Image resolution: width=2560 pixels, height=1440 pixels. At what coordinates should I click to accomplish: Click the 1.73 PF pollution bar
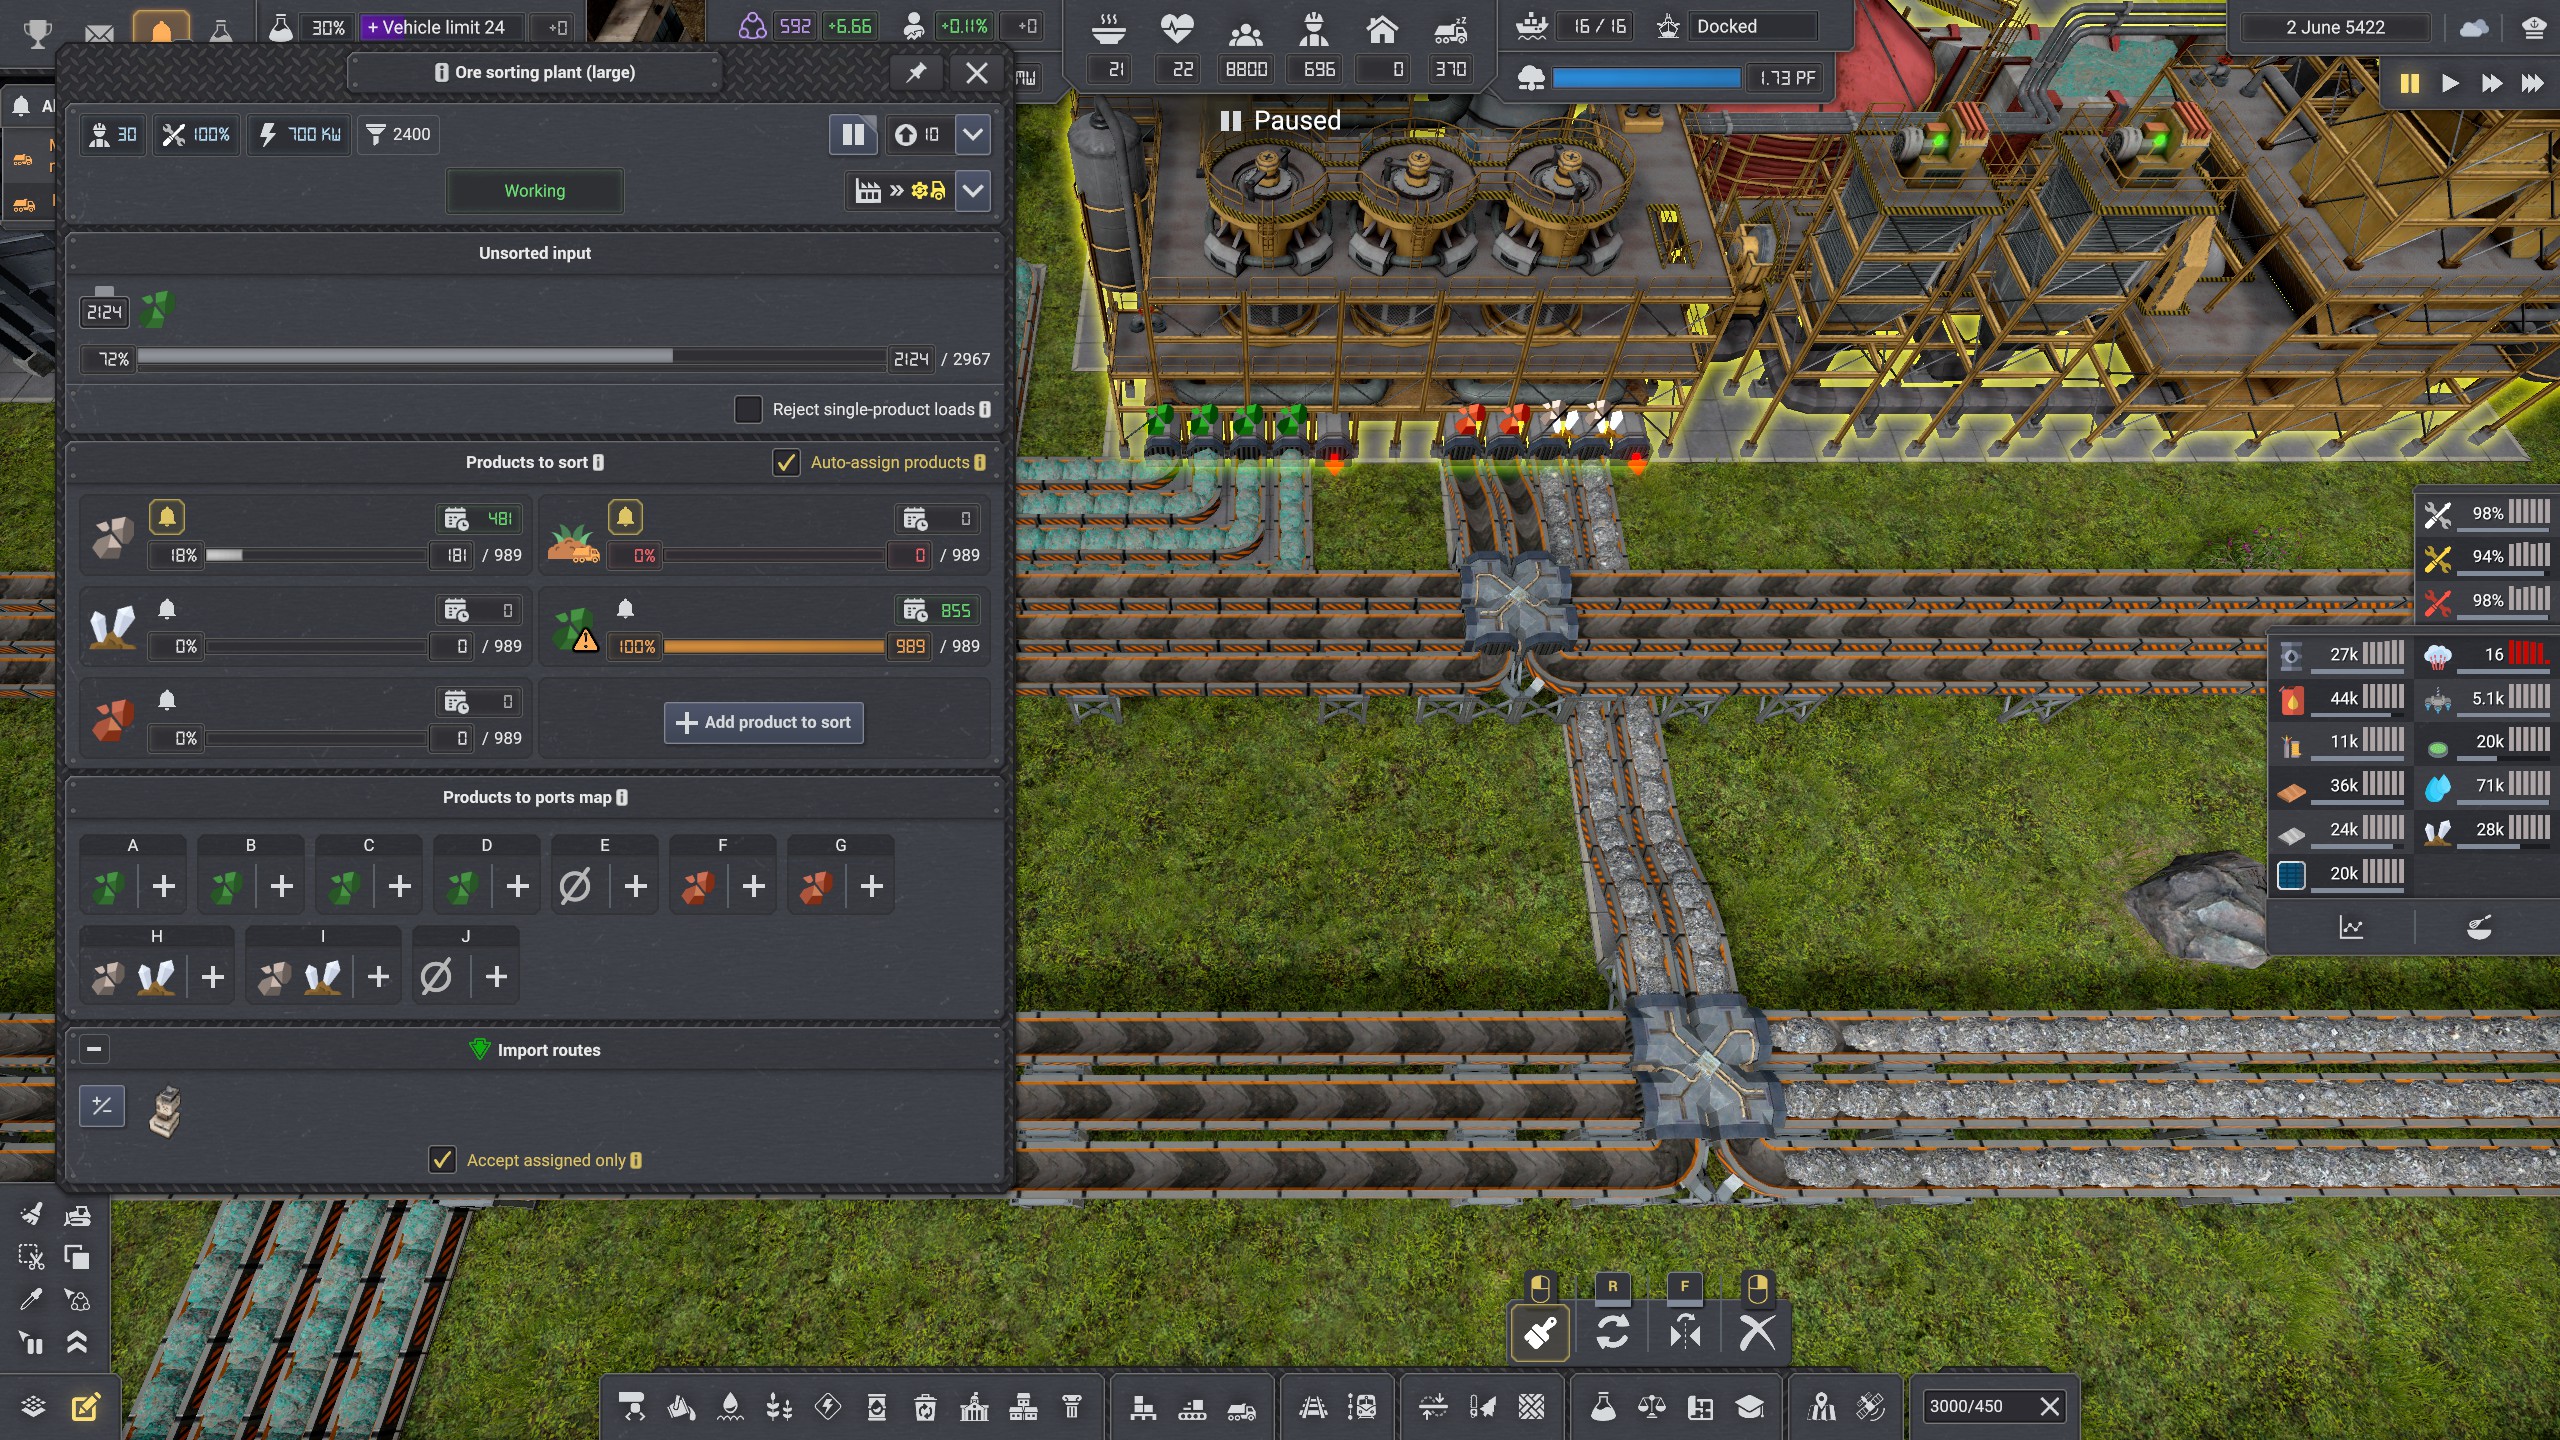(1645, 78)
